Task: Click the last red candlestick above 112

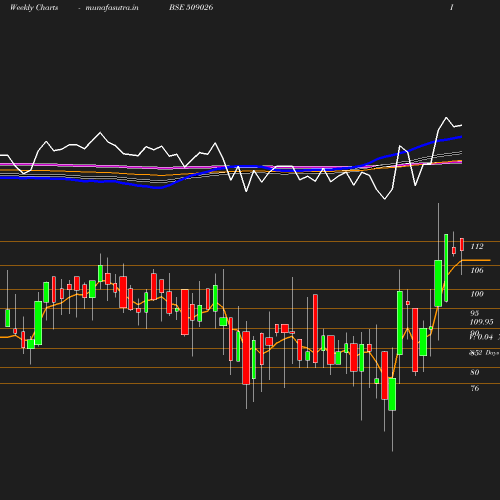Action: (x=462, y=245)
